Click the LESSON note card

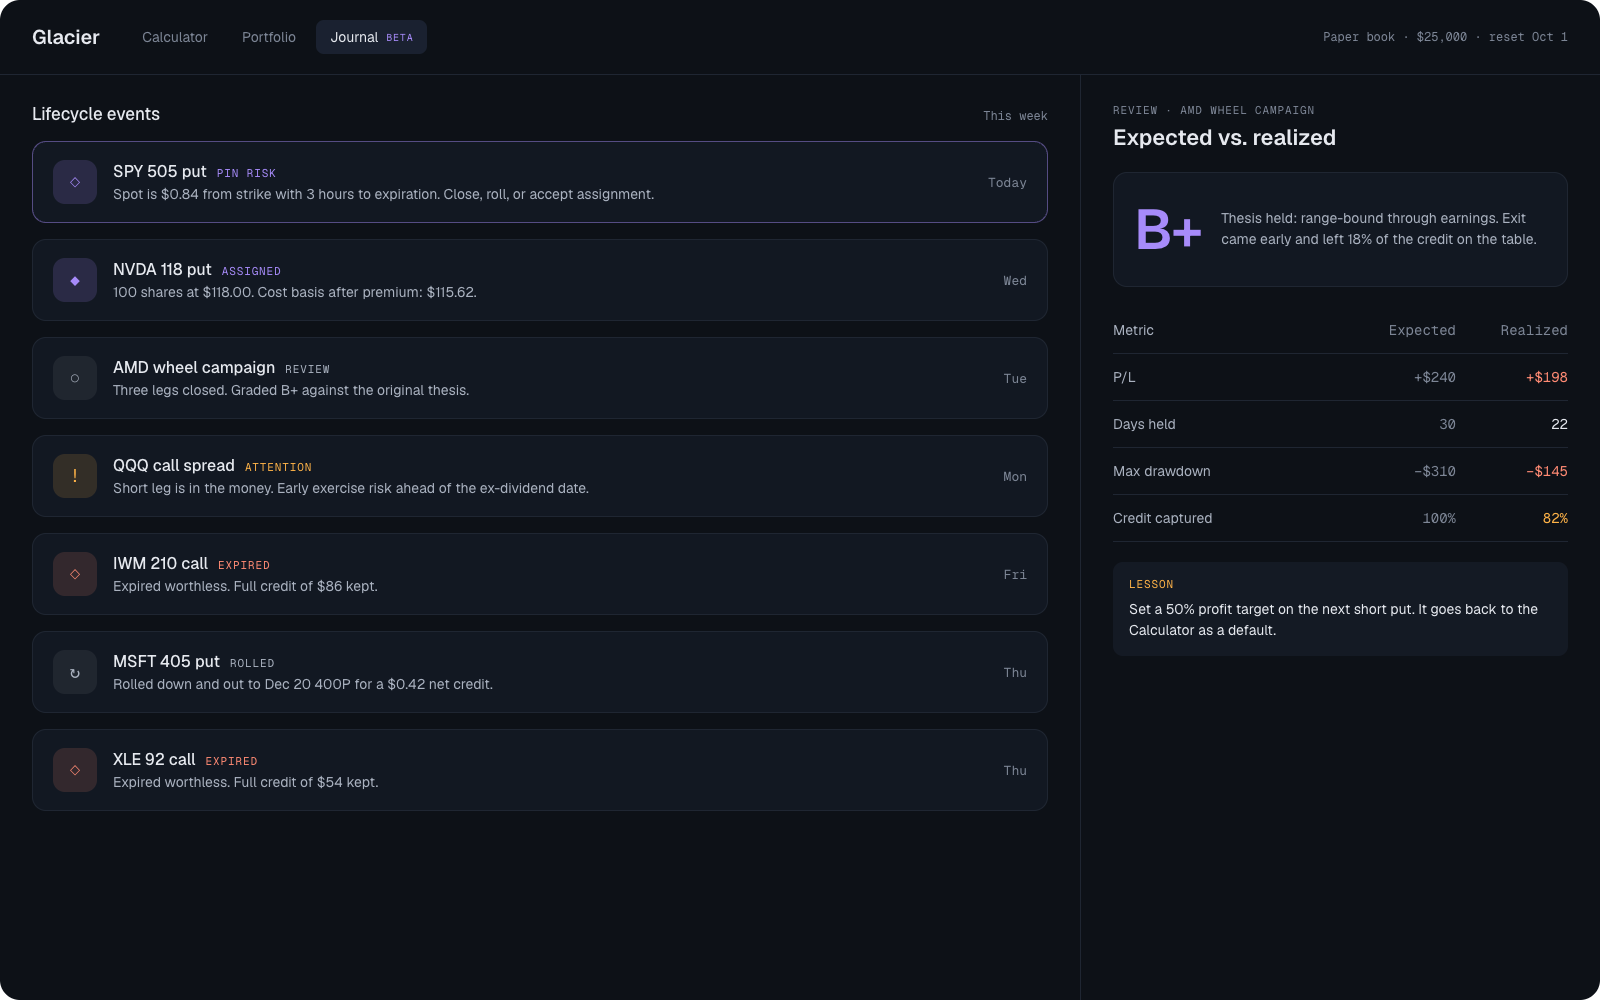click(x=1340, y=609)
